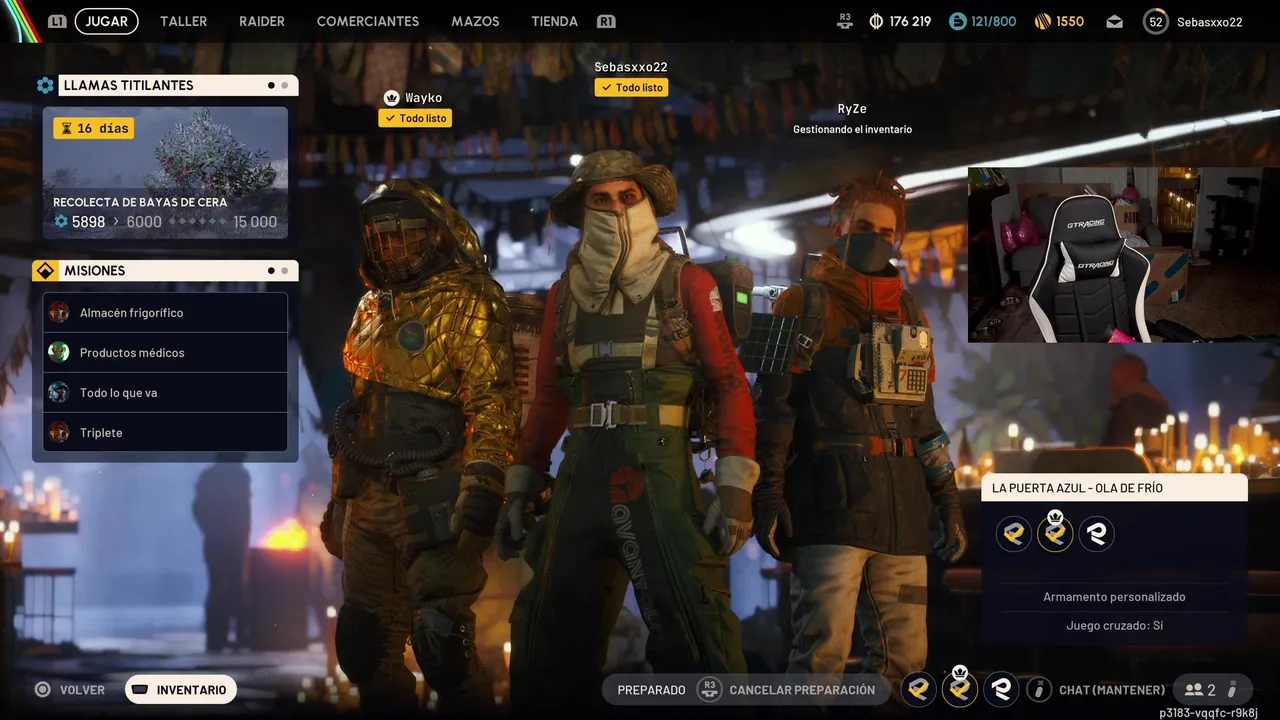Click the stick icon before CHAT (MANTENER)
Screen dimensions: 1280x720
(1039, 689)
